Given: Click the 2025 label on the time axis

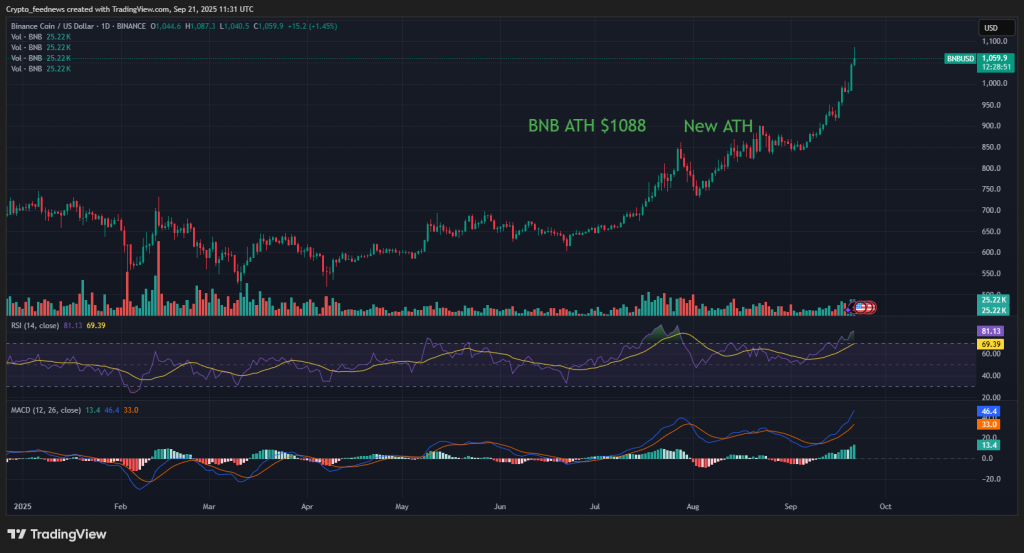Looking at the screenshot, I should pyautogui.click(x=20, y=507).
